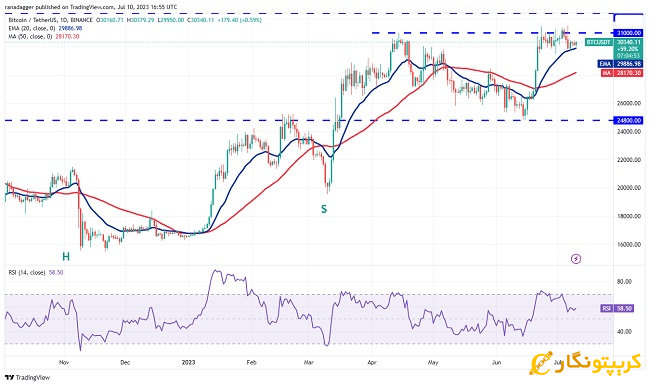
Task: Click the 24000.00 price axis label
Action: [x=629, y=131]
